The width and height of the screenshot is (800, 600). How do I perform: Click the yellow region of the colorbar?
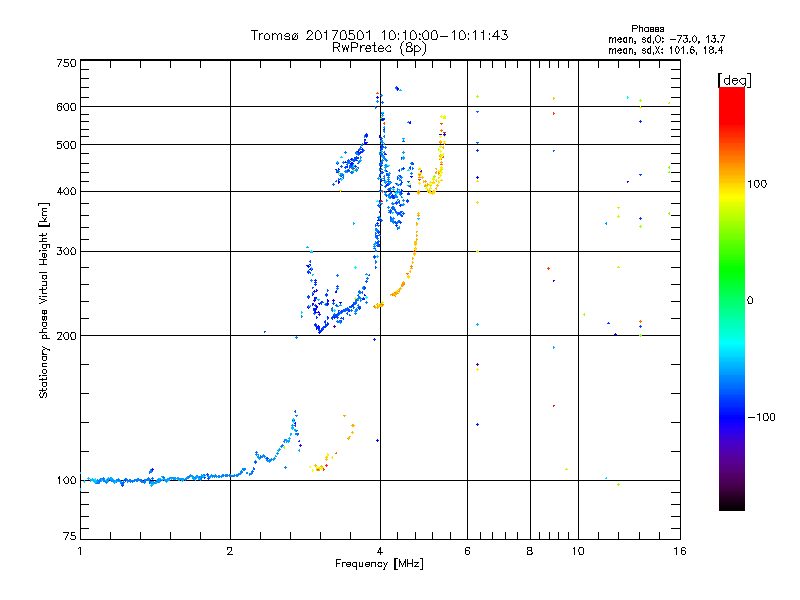click(x=732, y=196)
